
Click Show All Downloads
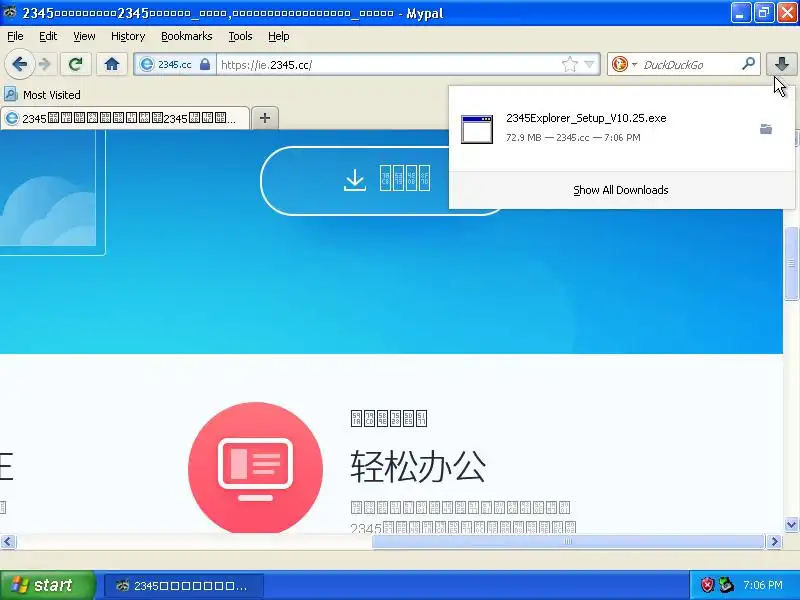[620, 190]
